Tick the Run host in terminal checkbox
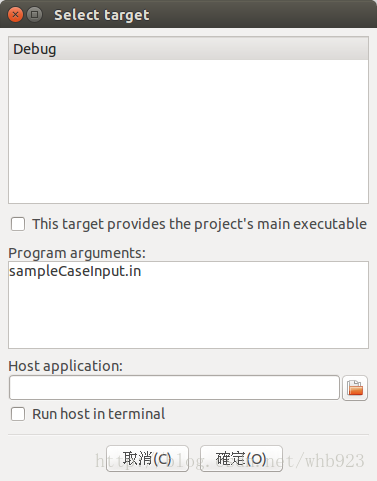This screenshot has height=481, width=377. coord(18,414)
